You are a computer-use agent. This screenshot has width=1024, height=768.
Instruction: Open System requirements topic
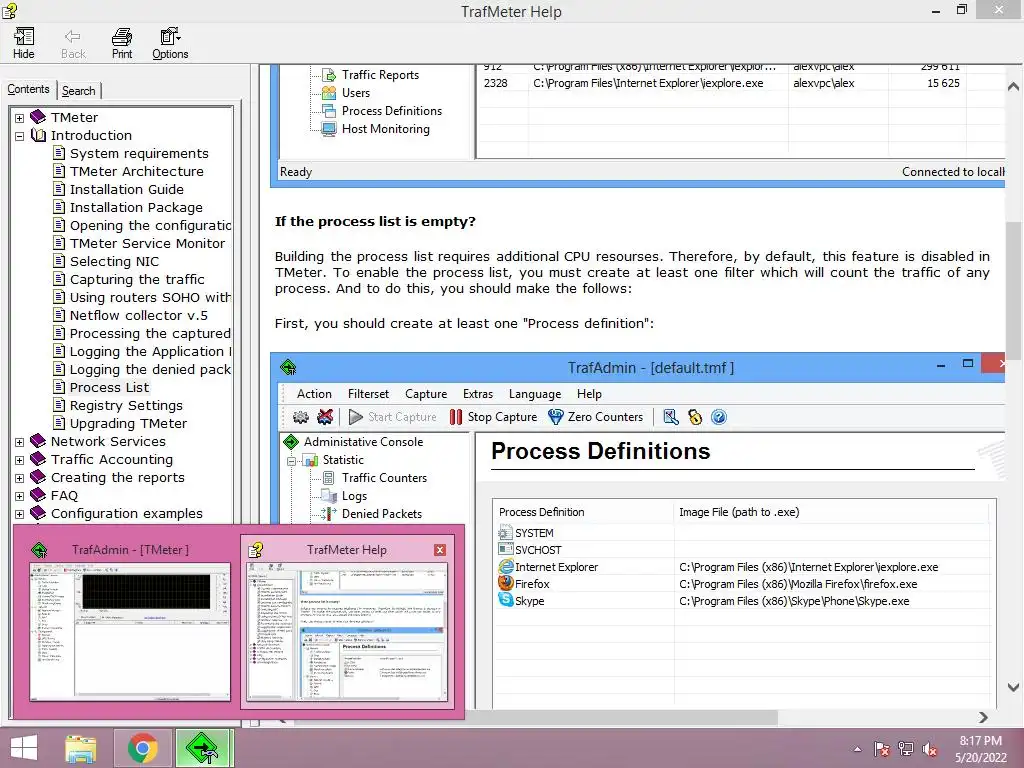point(139,153)
